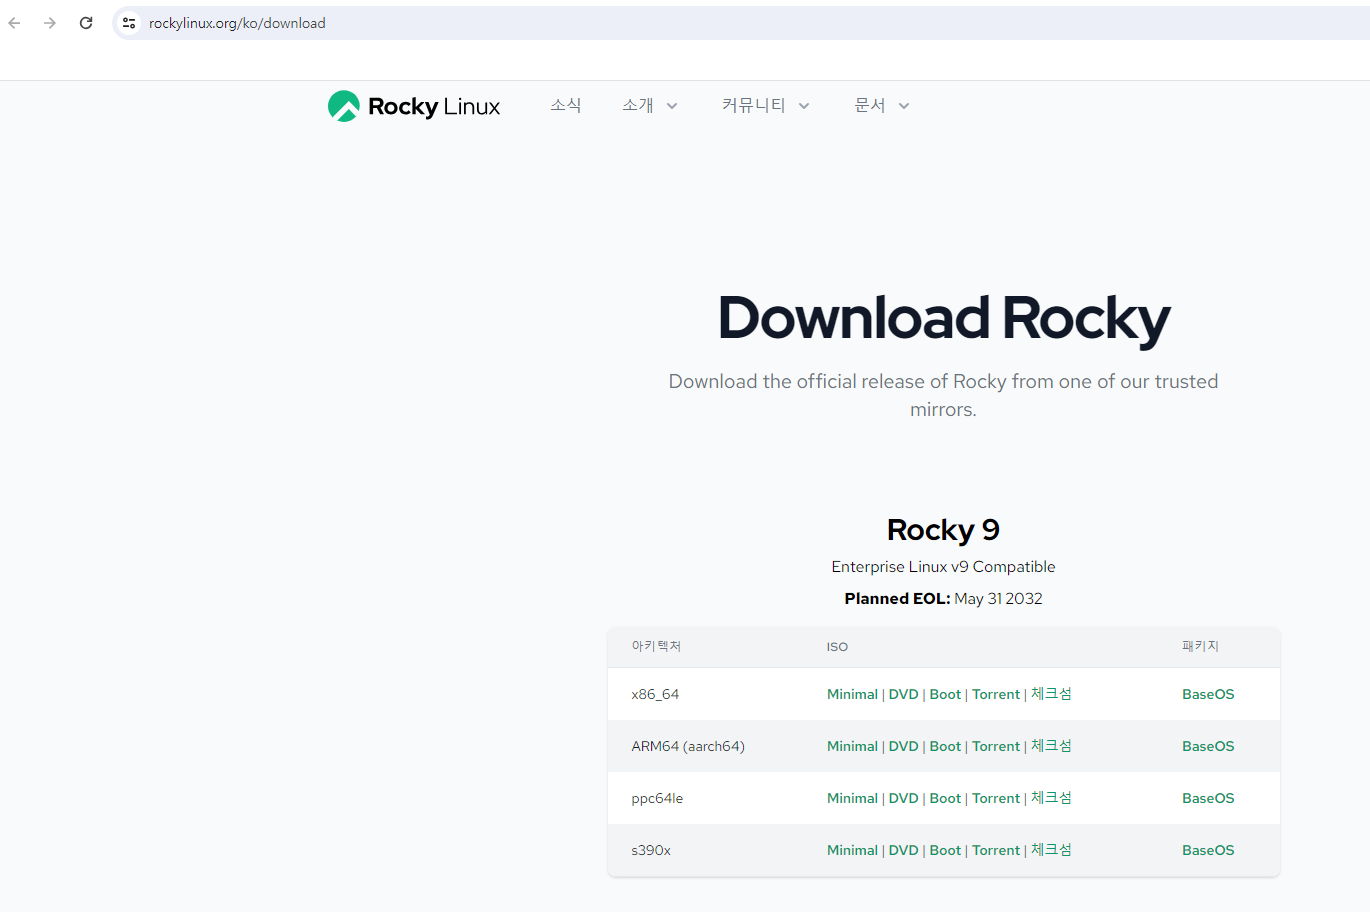Image resolution: width=1370 pixels, height=912 pixels.
Task: Open the 소식 menu item
Action: click(x=566, y=105)
